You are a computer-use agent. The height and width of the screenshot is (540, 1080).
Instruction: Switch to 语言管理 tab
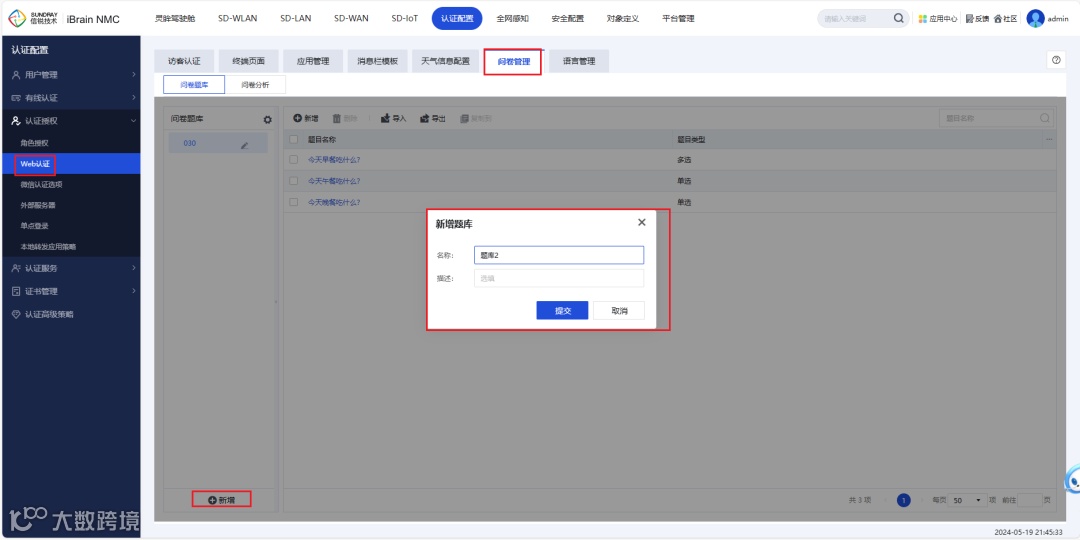click(x=579, y=61)
